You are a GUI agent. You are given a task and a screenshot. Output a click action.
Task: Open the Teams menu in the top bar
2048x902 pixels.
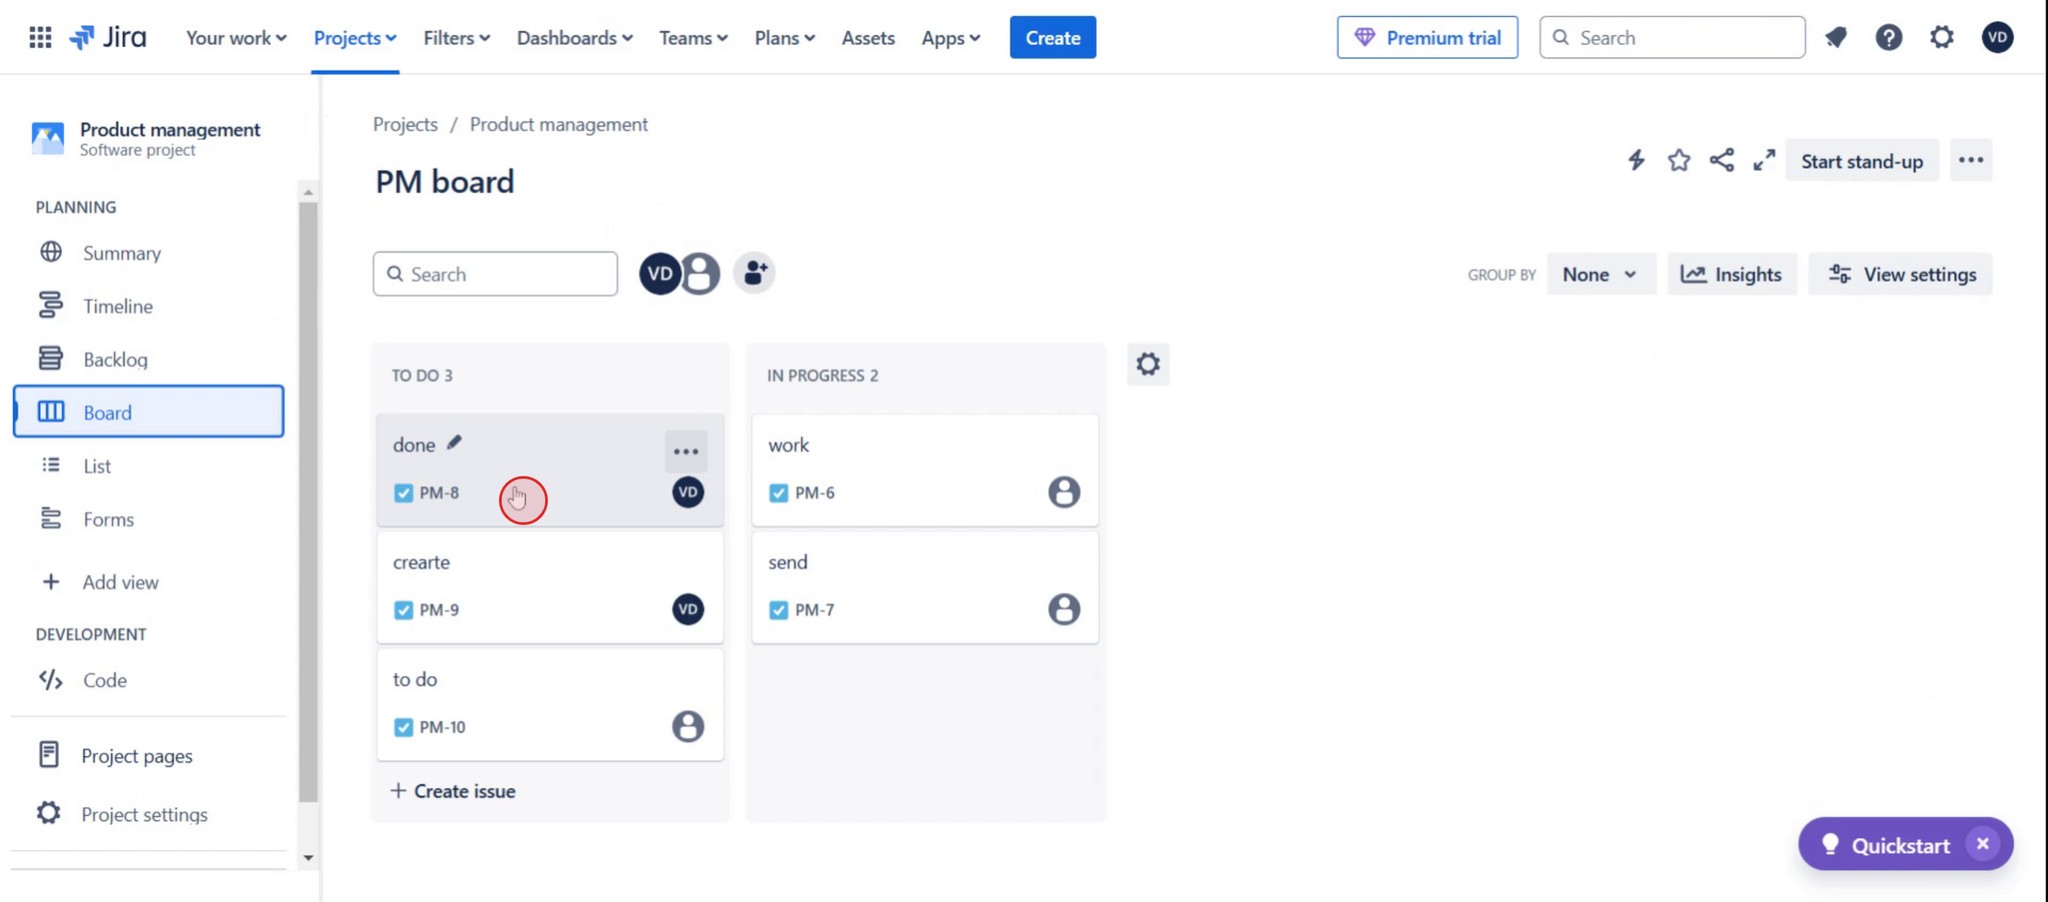pos(692,37)
